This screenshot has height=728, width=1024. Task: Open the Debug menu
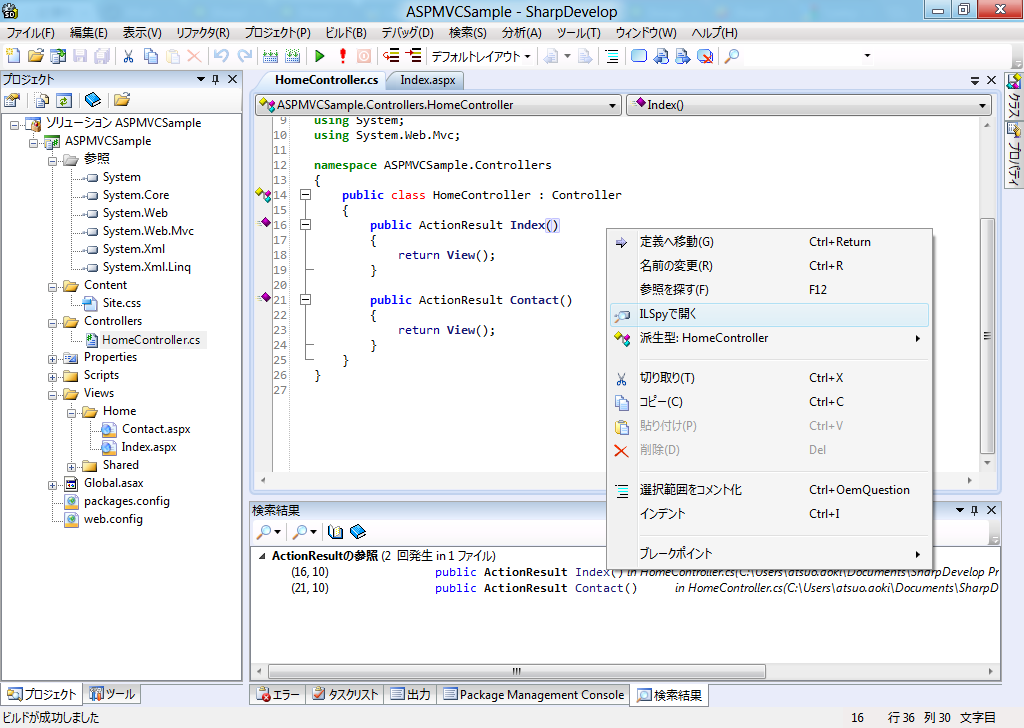(x=408, y=33)
